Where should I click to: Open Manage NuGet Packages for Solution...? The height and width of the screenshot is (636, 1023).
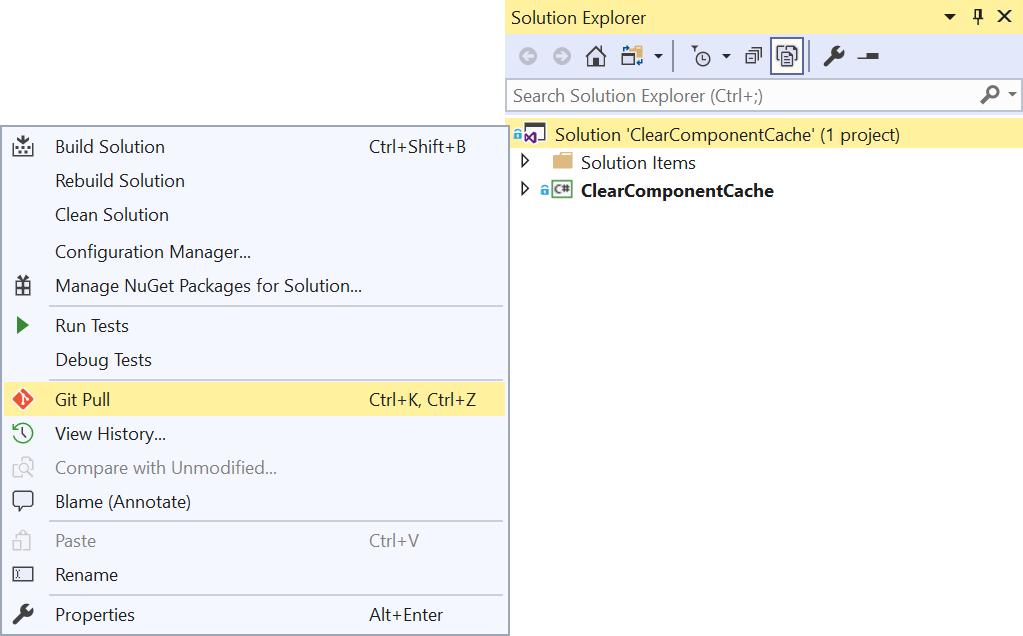click(254, 286)
